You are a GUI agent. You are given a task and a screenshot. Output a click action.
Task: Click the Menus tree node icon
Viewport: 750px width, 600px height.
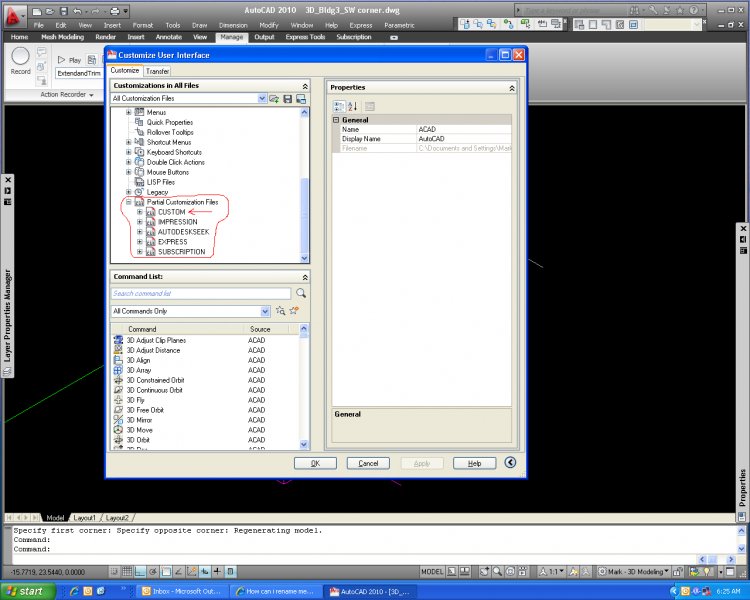139,112
